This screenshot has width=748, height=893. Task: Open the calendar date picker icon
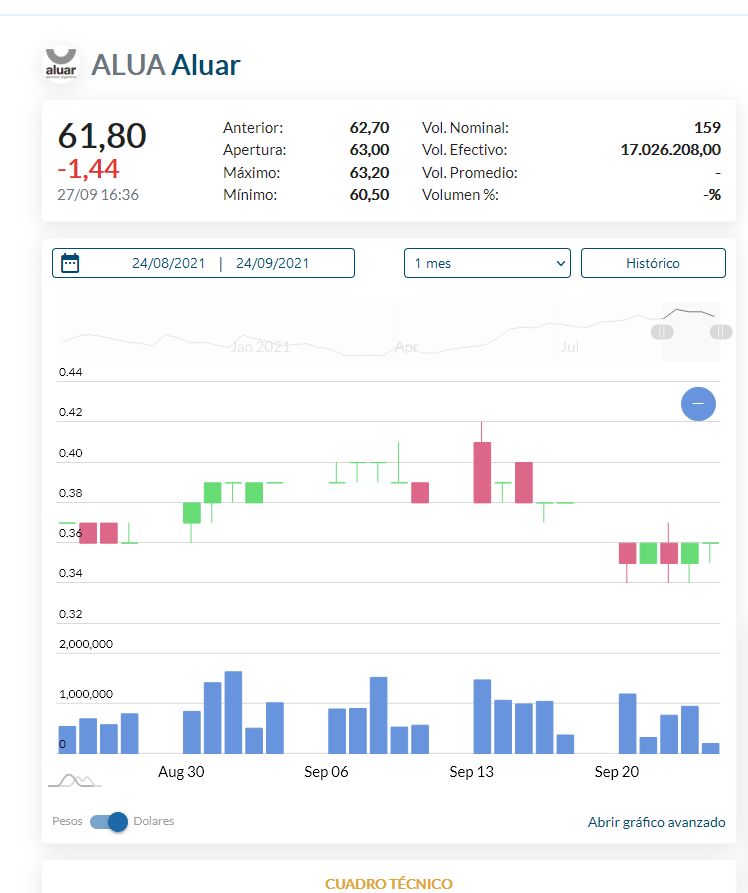70,263
